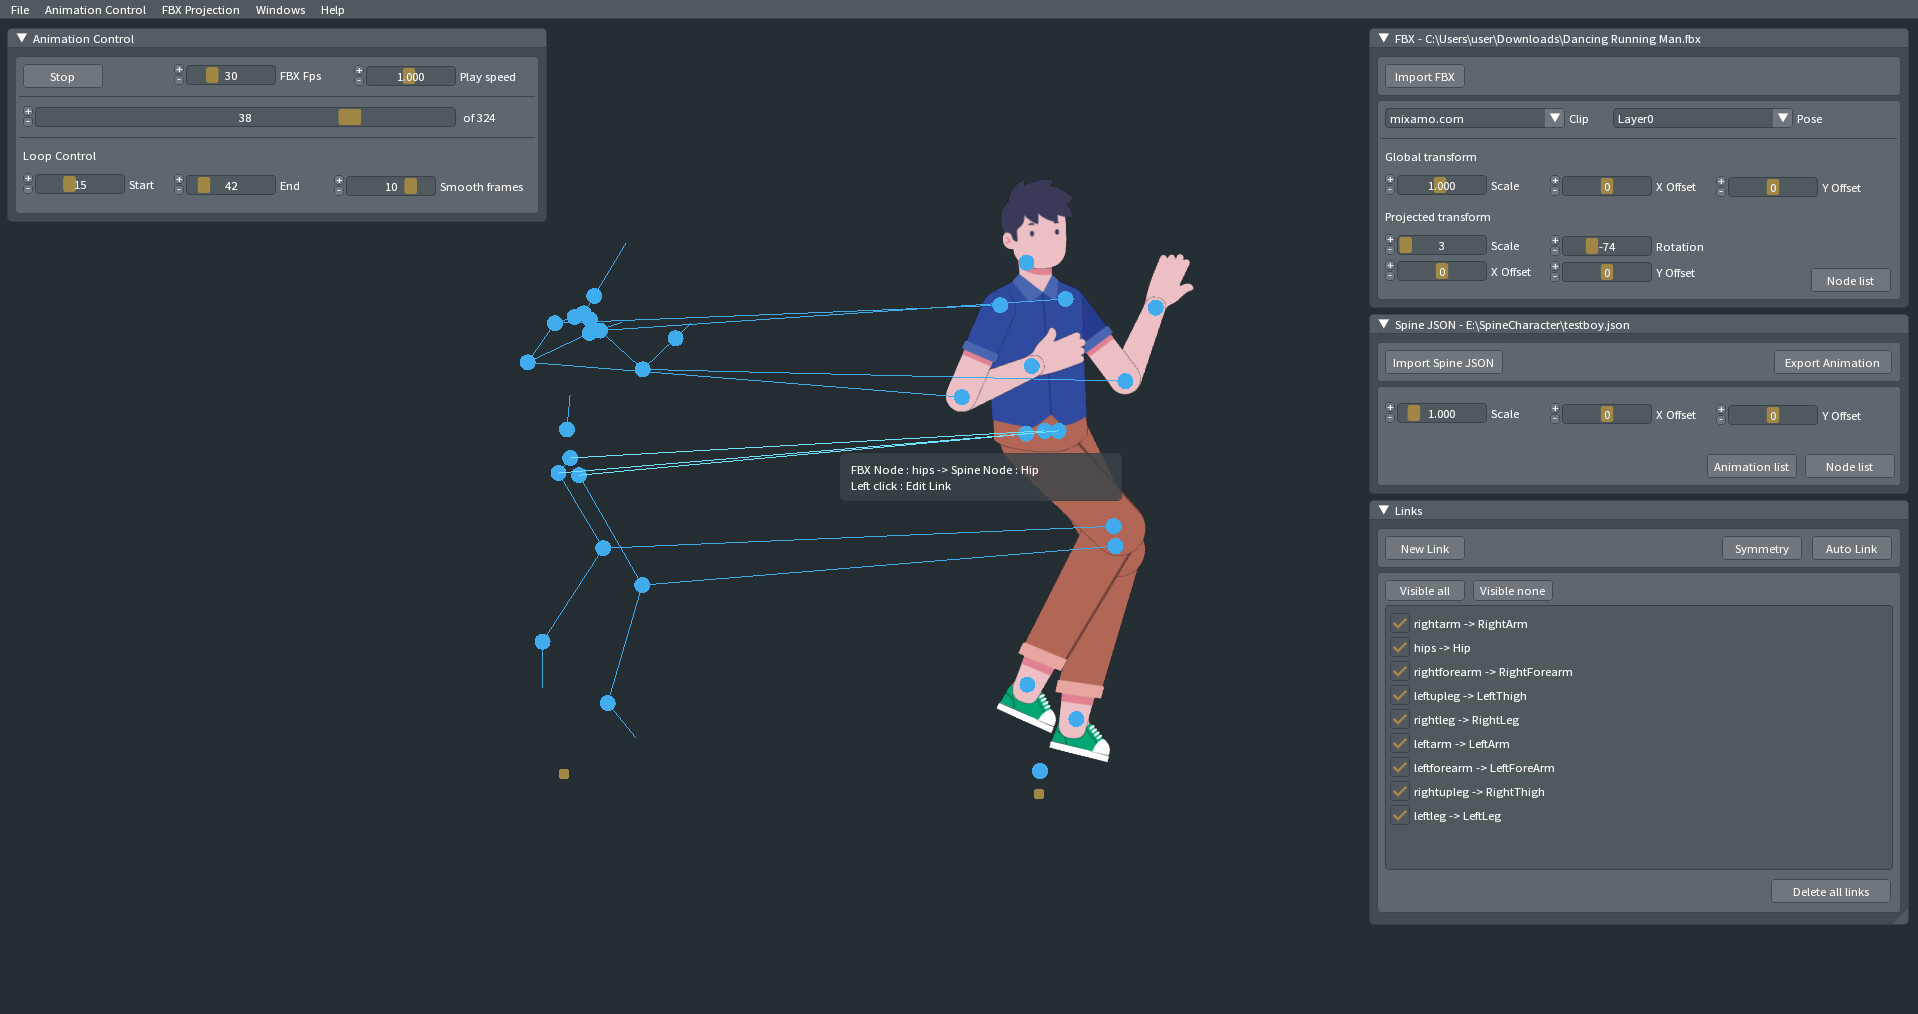
Task: Increment the FBX Fps value
Action: (x=179, y=70)
